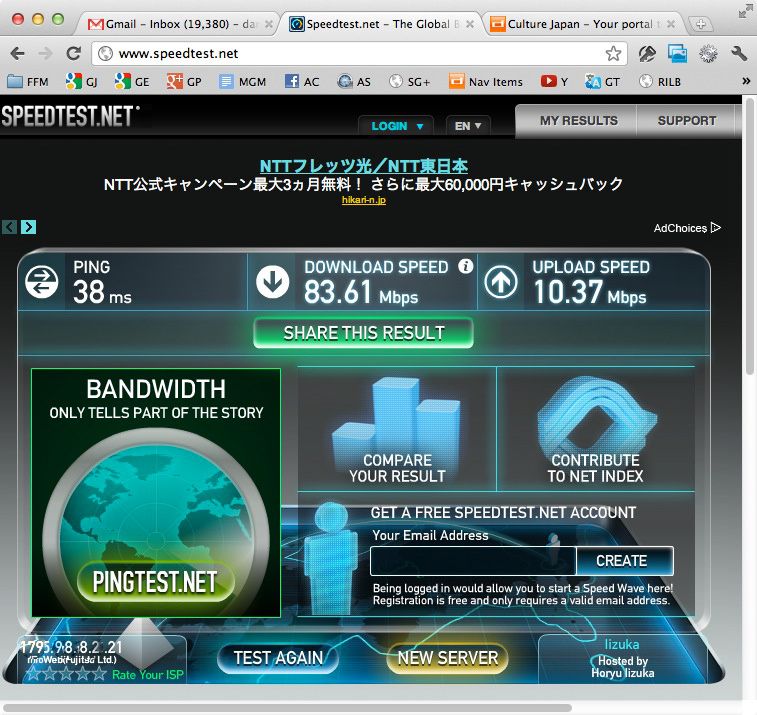The image size is (757, 715).
Task: Open the MY RESULTS tab
Action: pos(578,121)
